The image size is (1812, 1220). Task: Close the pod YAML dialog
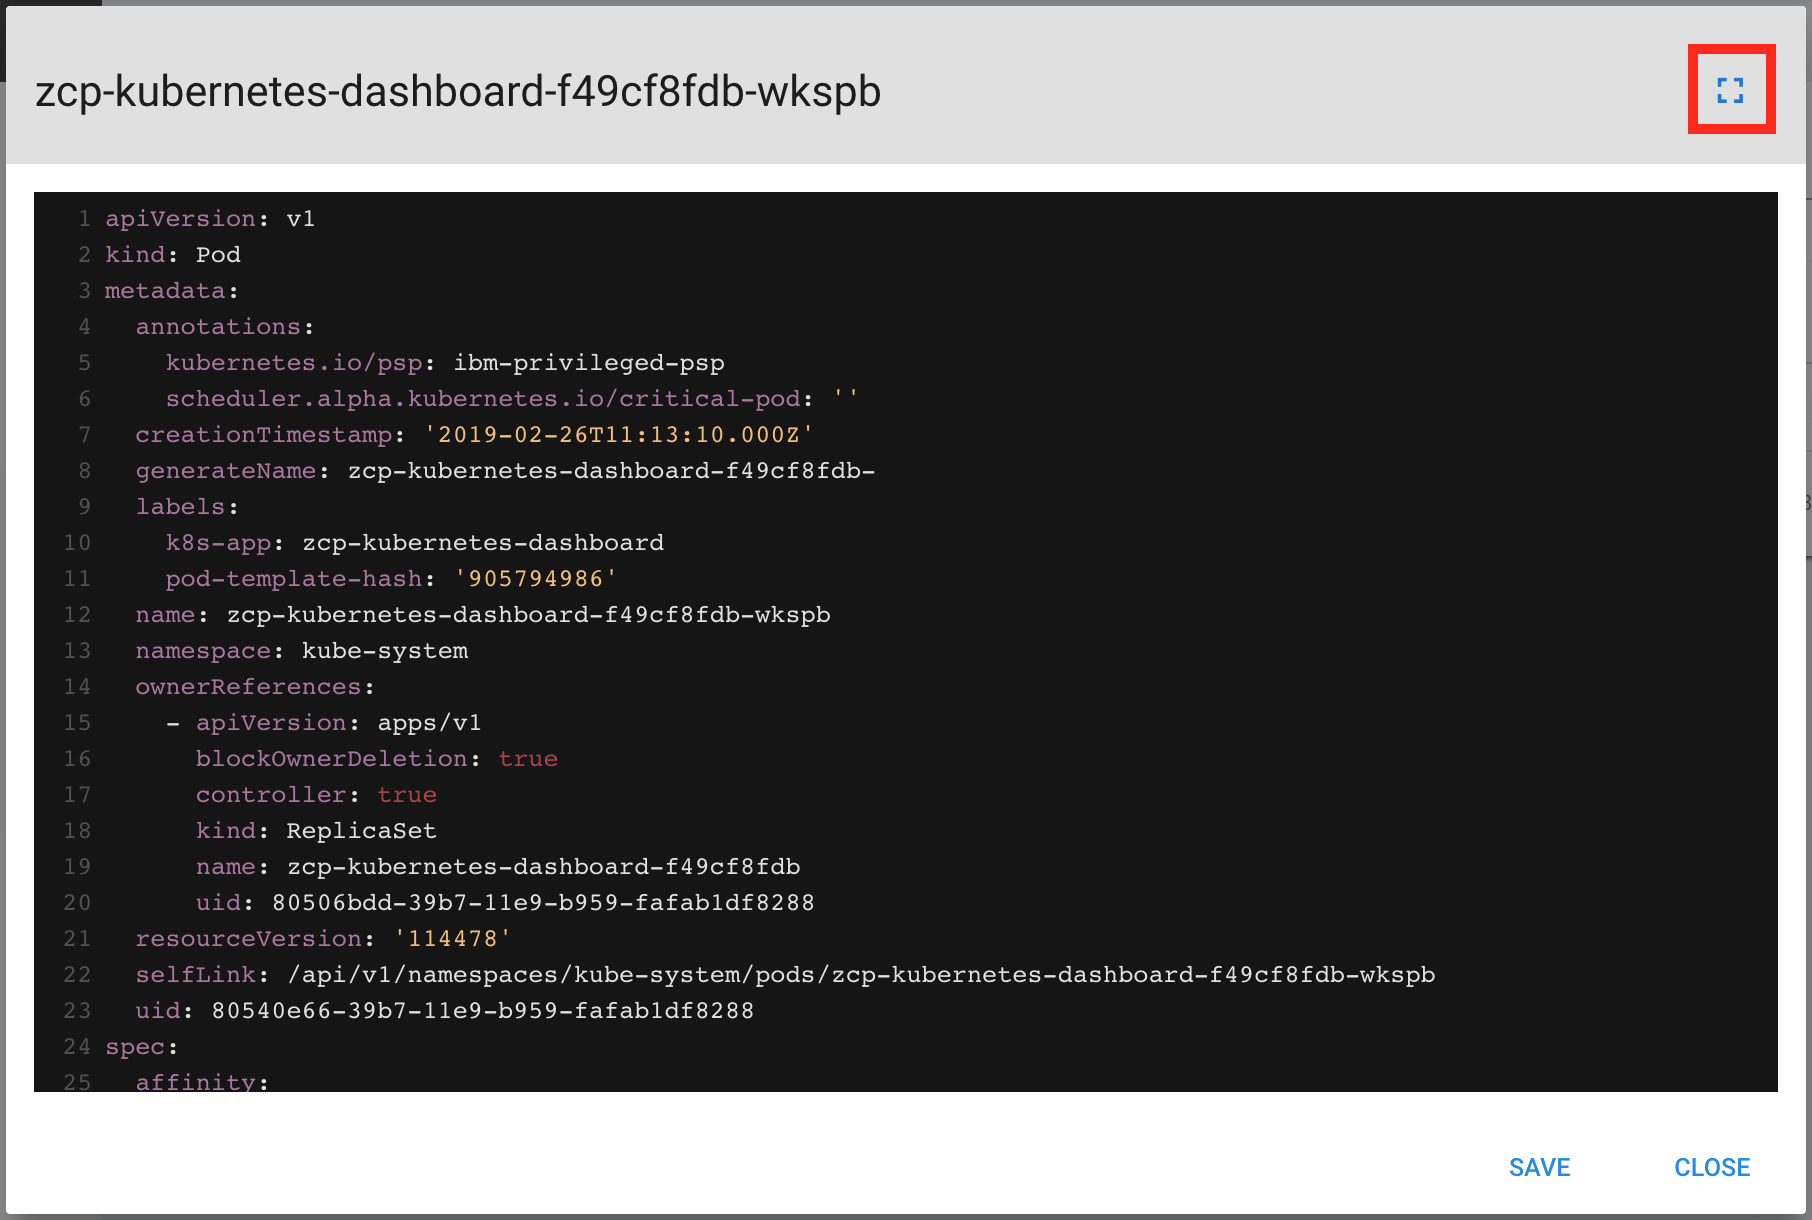(x=1712, y=1167)
